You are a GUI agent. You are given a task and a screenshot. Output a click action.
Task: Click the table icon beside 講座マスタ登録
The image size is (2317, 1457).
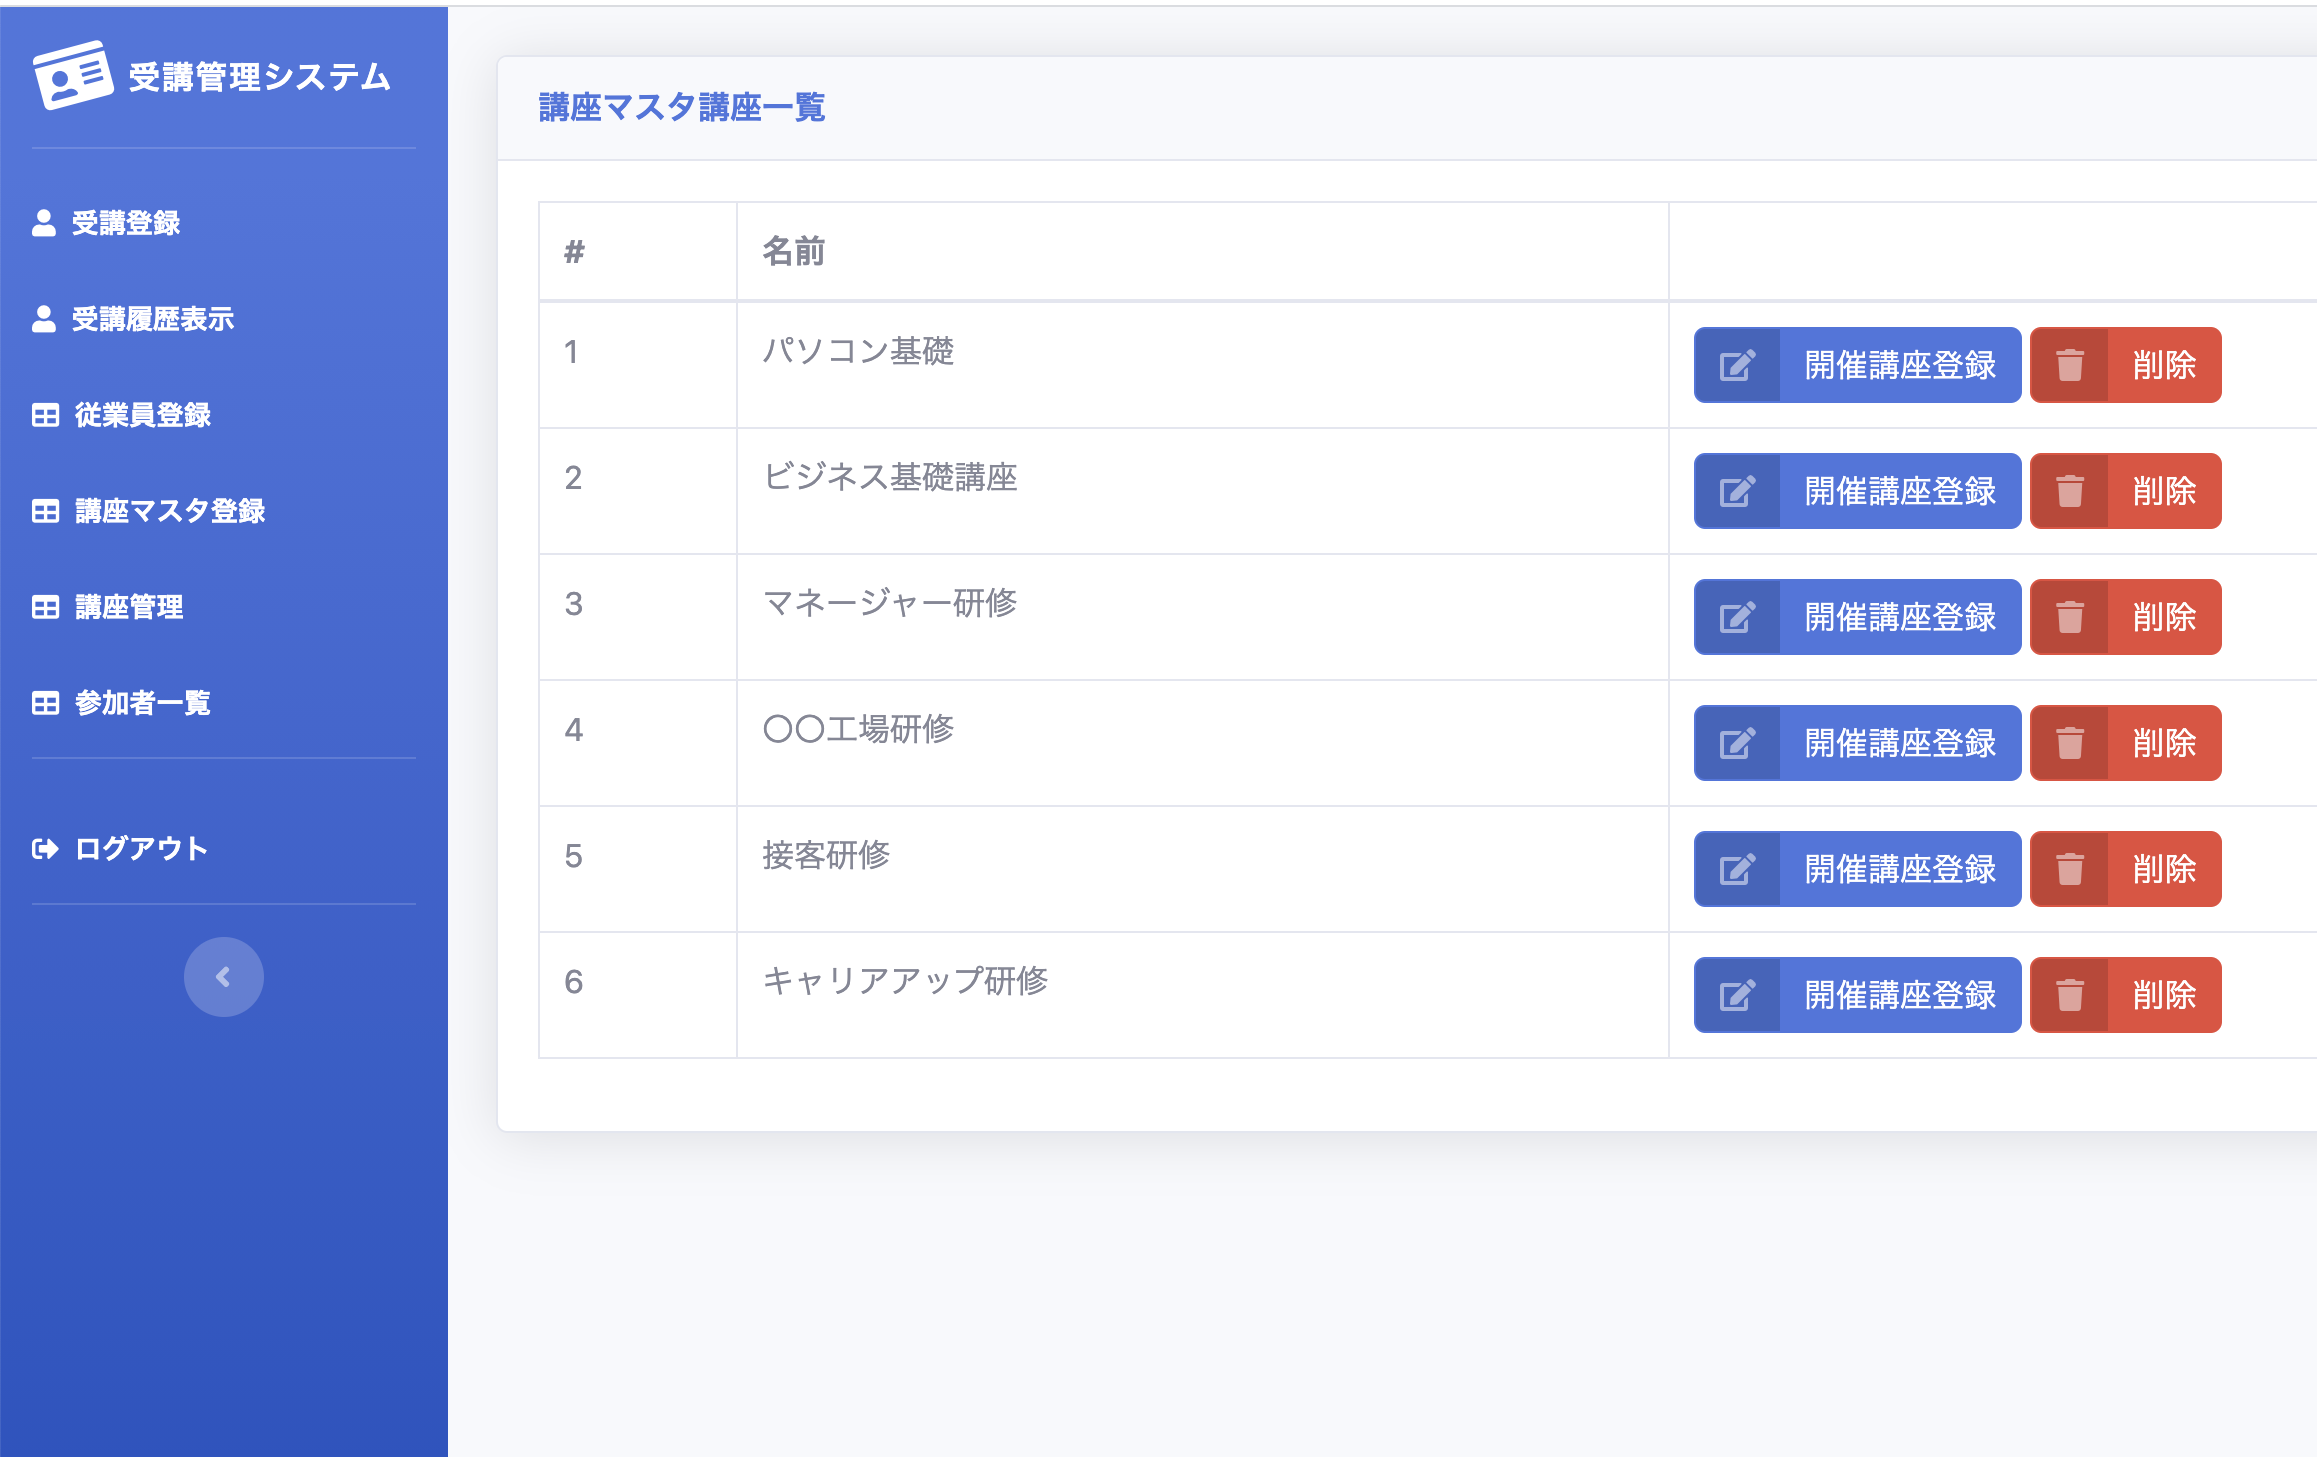(45, 511)
